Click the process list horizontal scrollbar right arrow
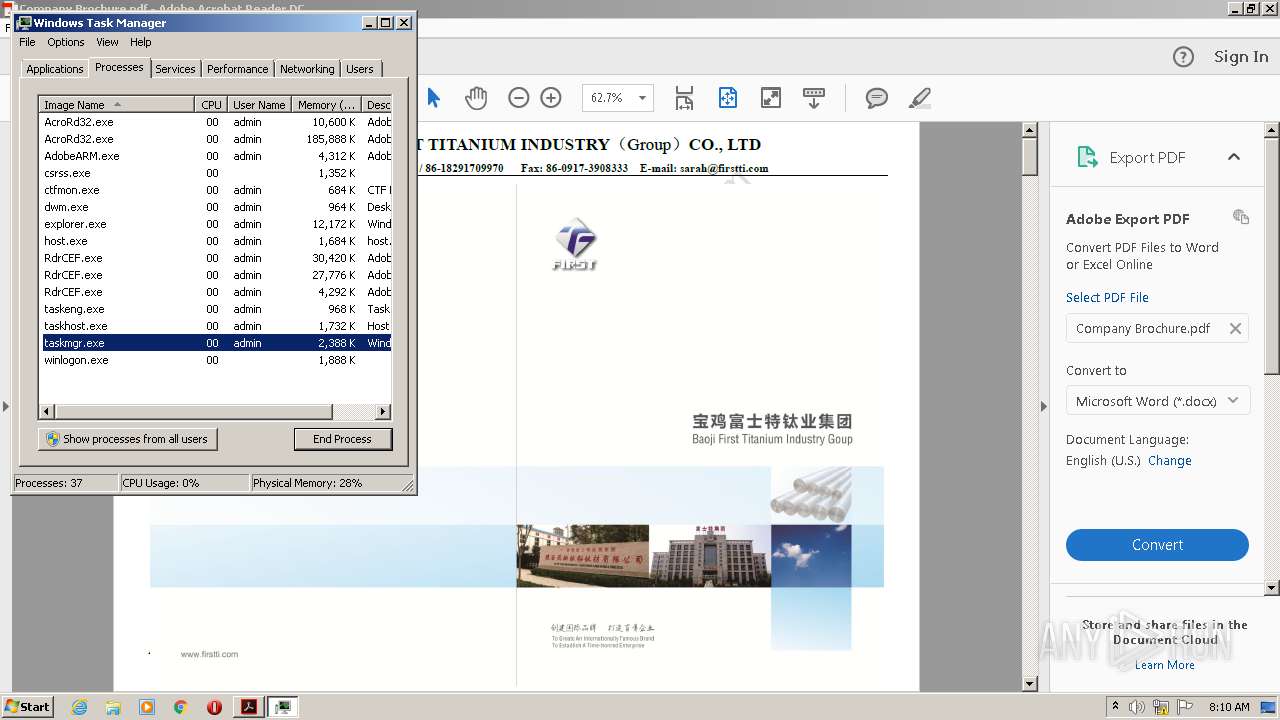 tap(383, 411)
